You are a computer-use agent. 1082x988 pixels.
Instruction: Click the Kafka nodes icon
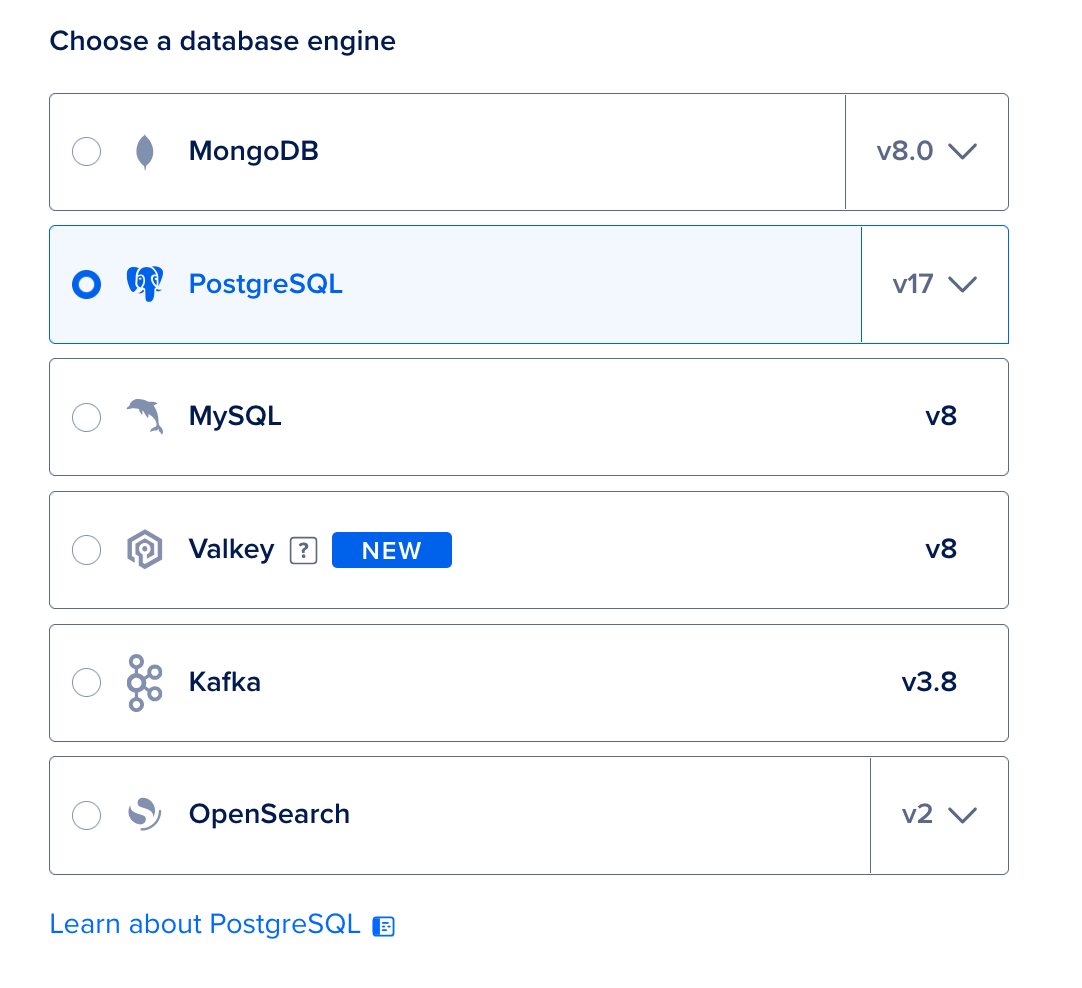tap(144, 682)
